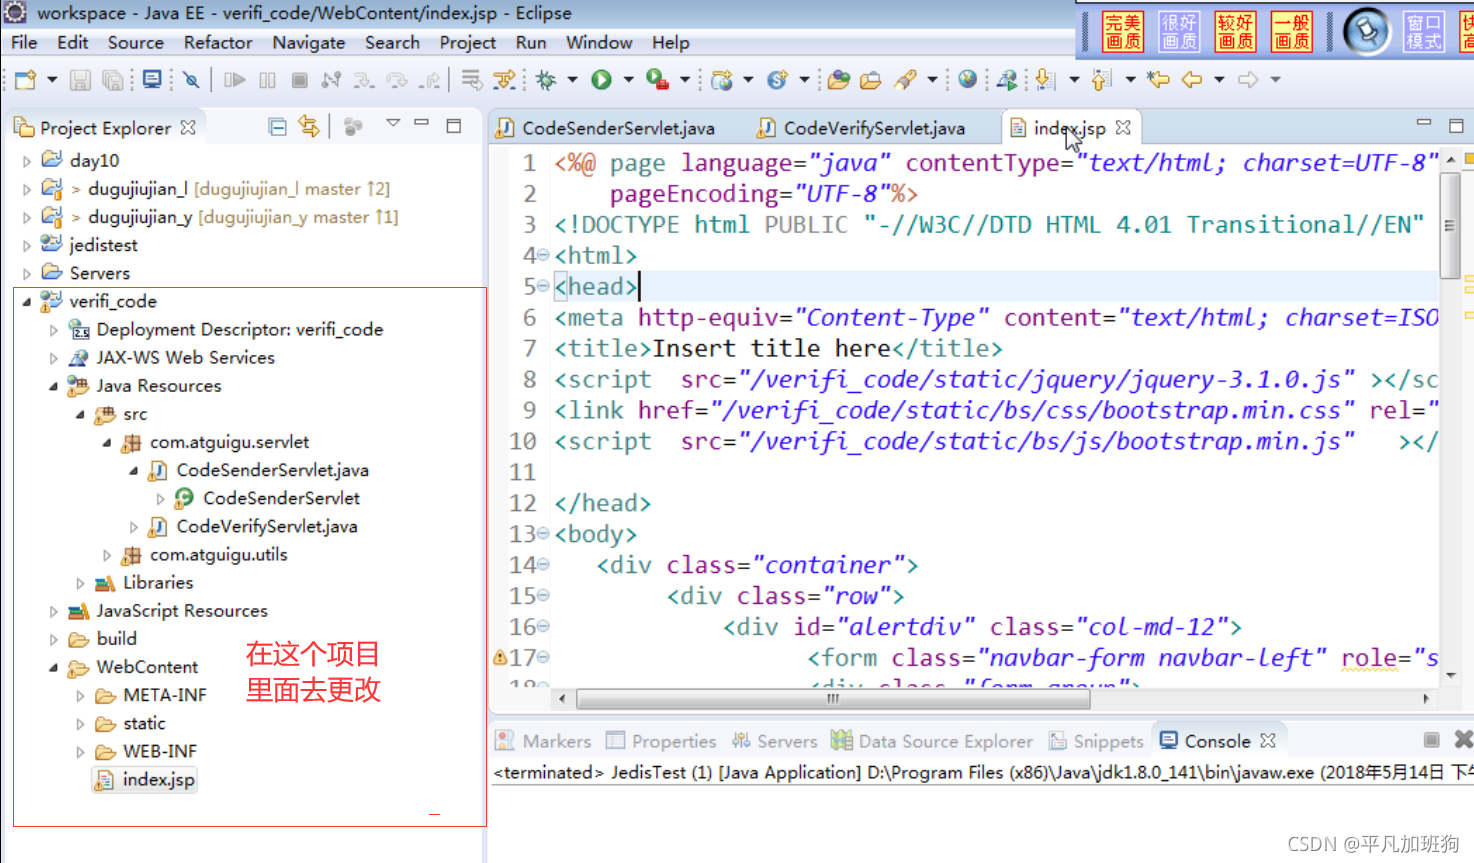
Task: Click the Open Web Browser globe icon
Action: (967, 80)
